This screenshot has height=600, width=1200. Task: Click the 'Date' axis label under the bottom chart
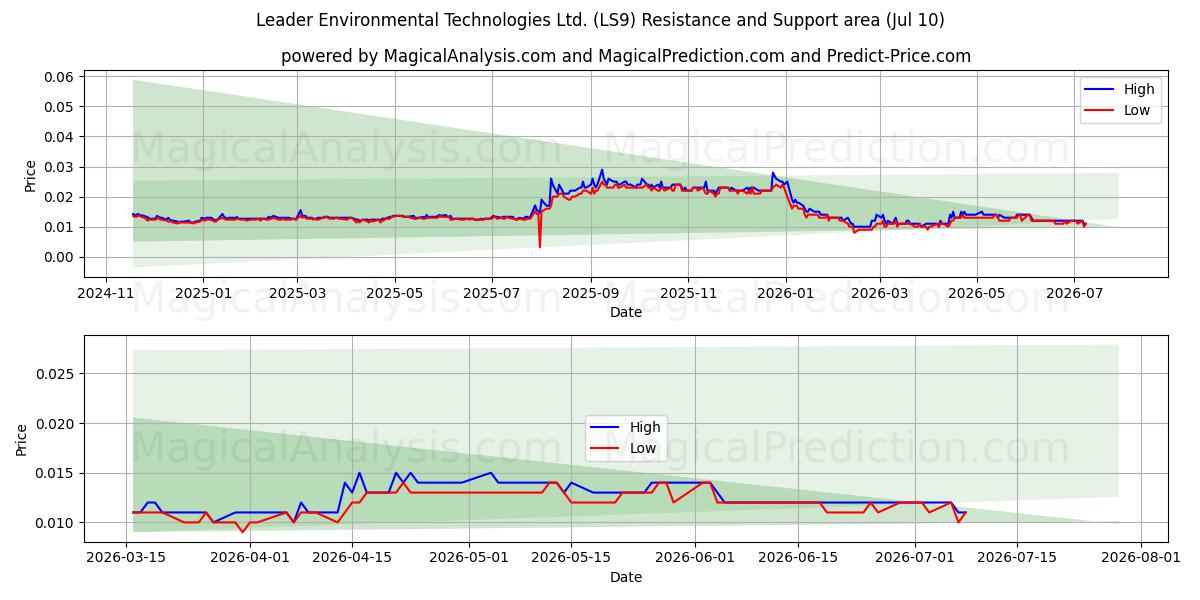[x=626, y=577]
